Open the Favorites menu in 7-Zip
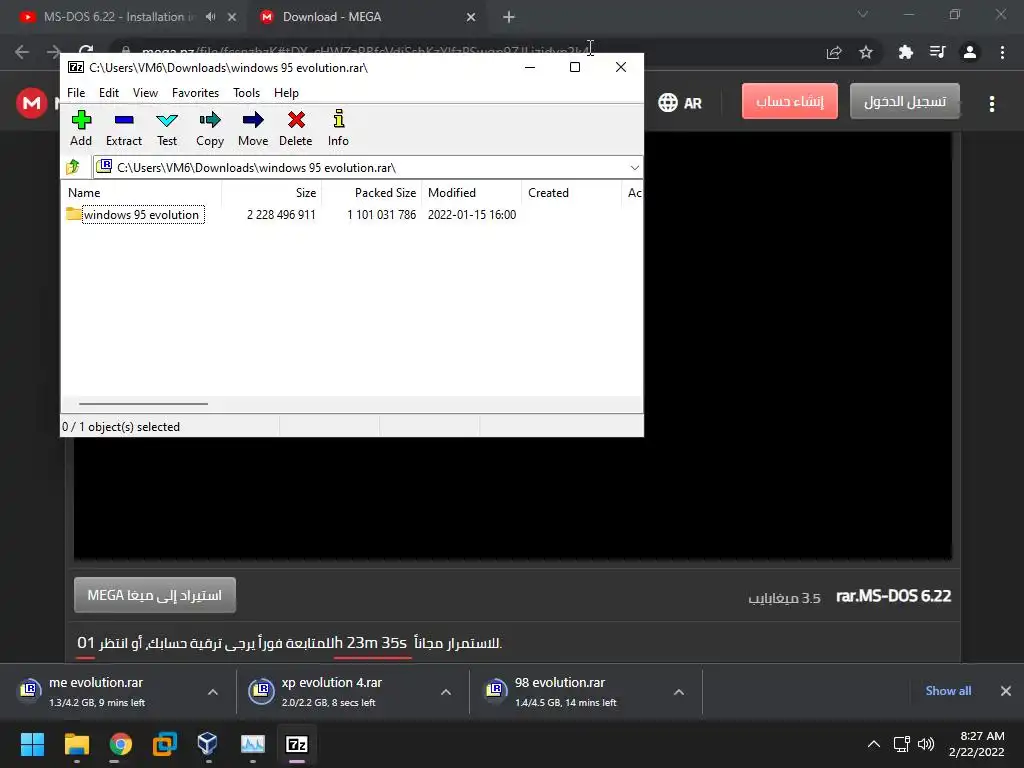 (195, 93)
